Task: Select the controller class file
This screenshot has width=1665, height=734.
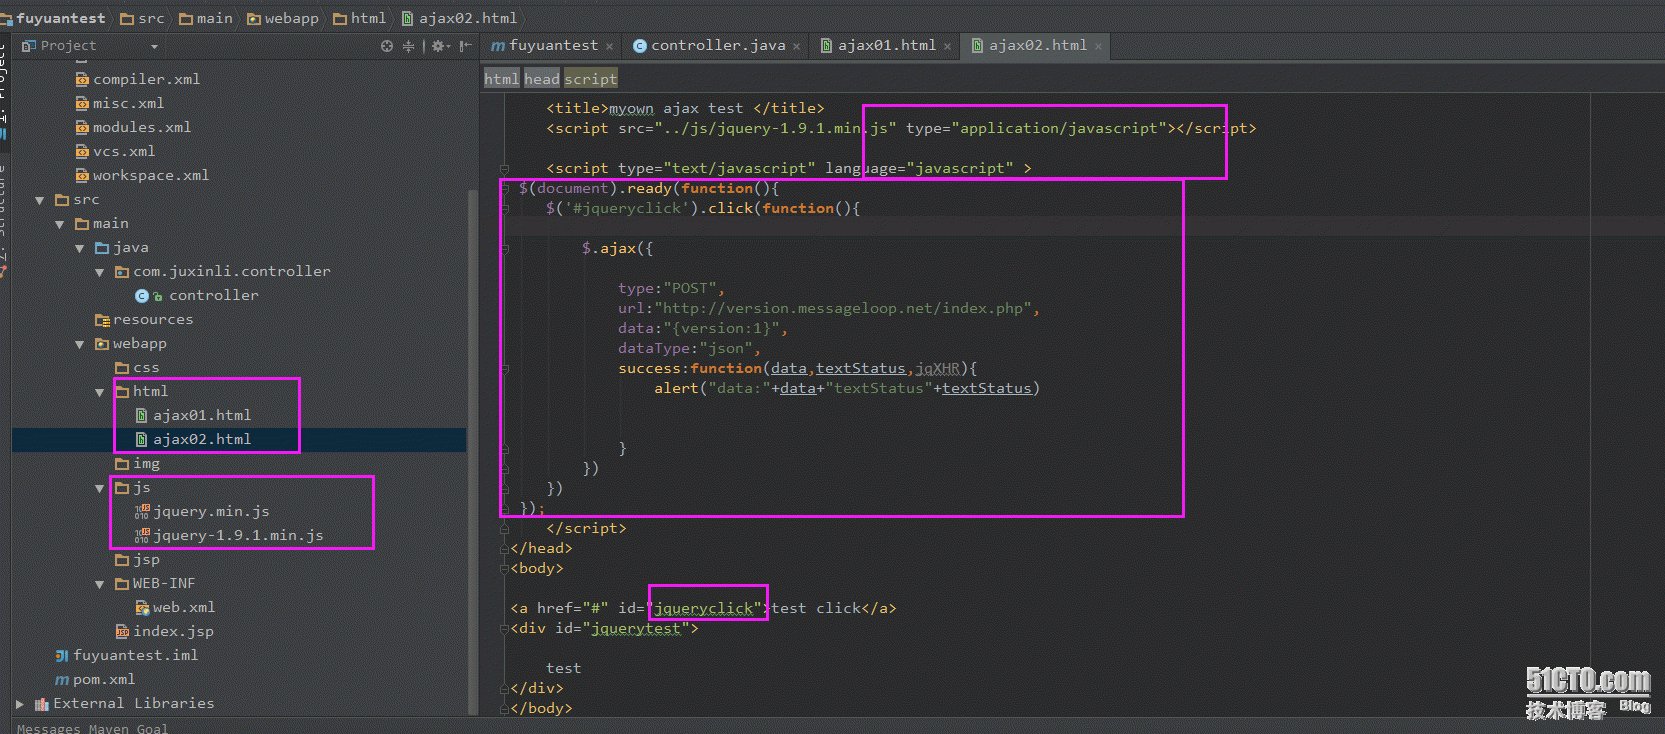Action: click(196, 295)
